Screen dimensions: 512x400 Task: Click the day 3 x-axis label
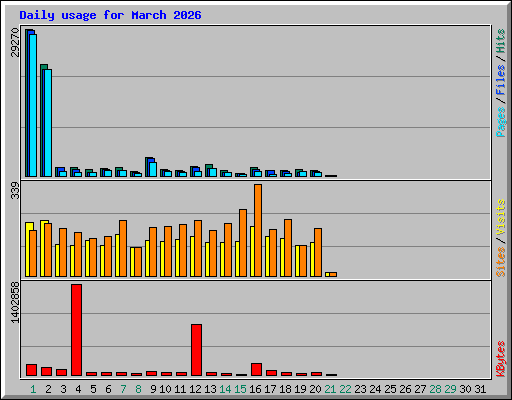point(63,389)
